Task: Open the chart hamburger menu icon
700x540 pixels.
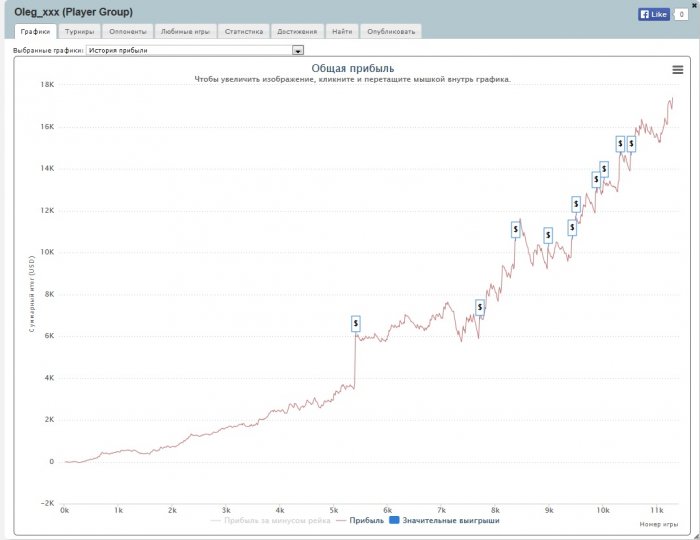Action: point(677,70)
